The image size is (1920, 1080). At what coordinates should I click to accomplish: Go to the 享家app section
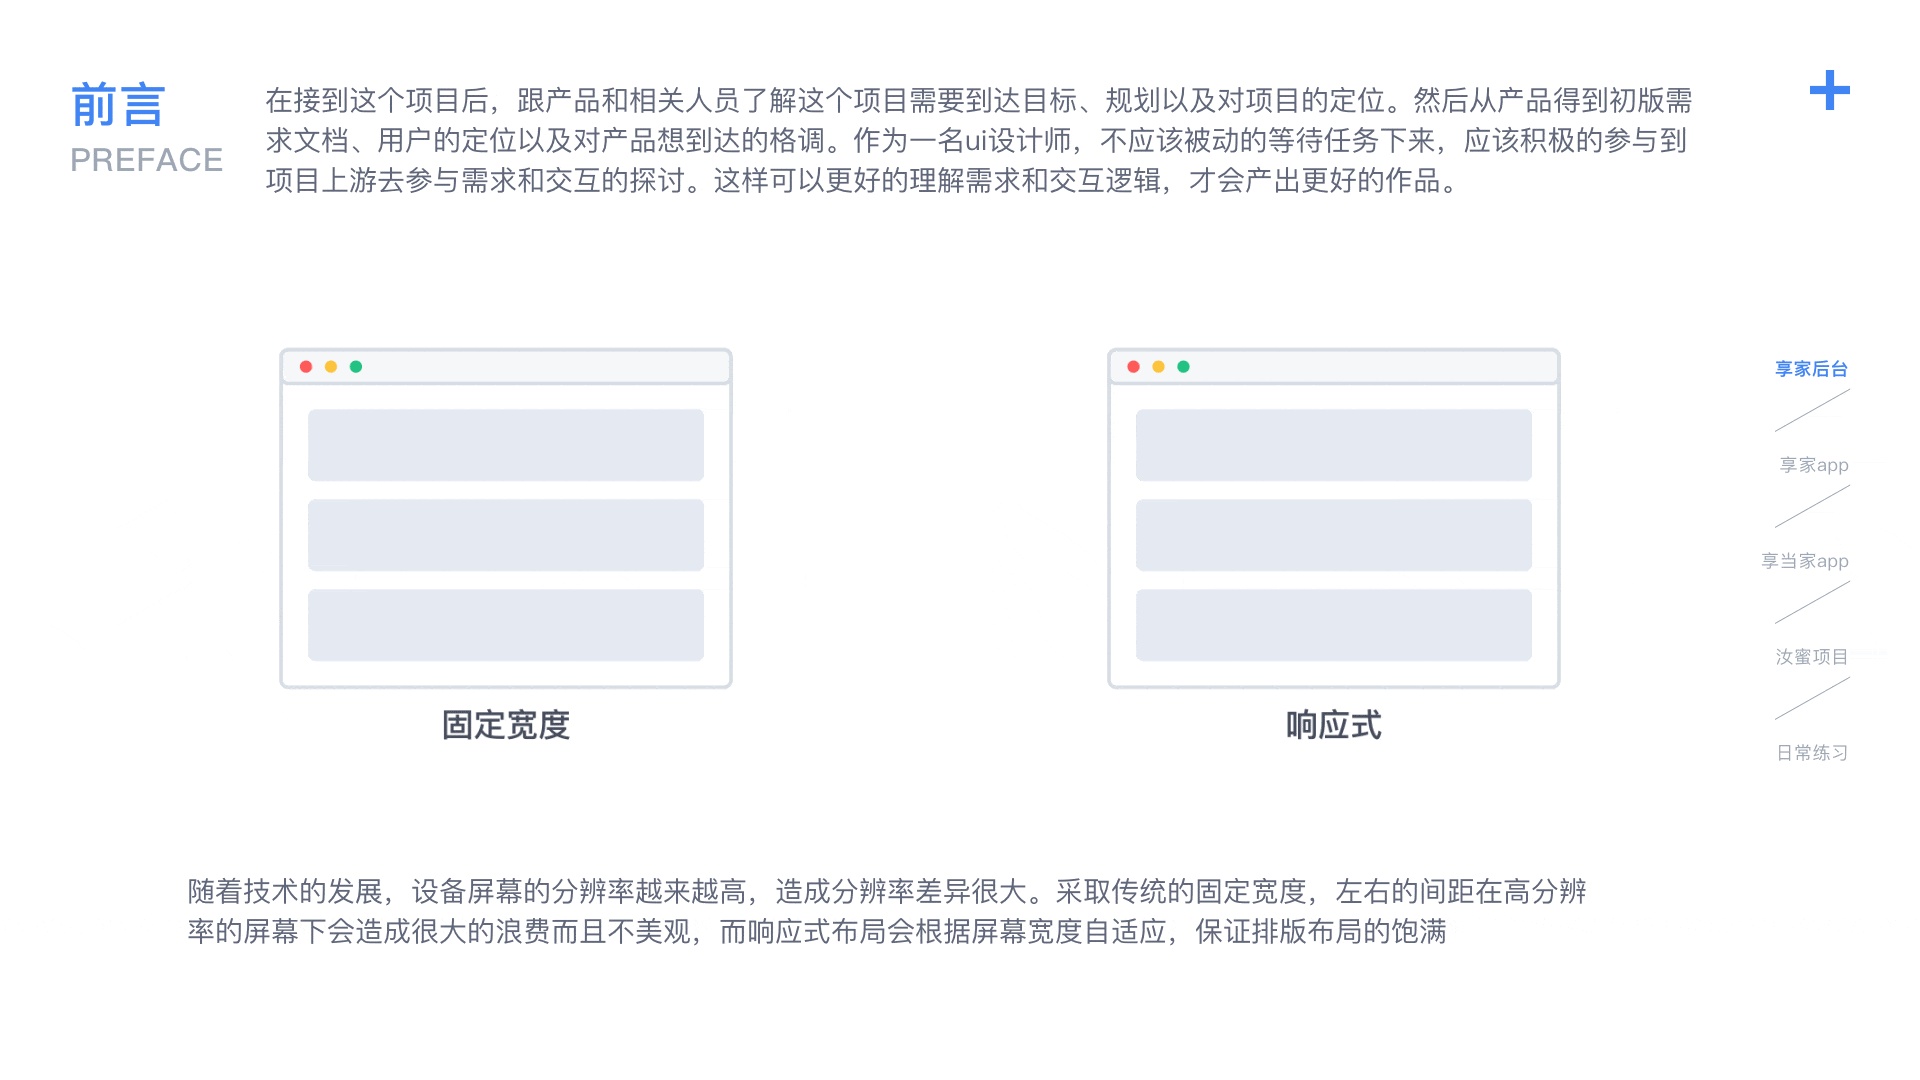coord(1813,465)
